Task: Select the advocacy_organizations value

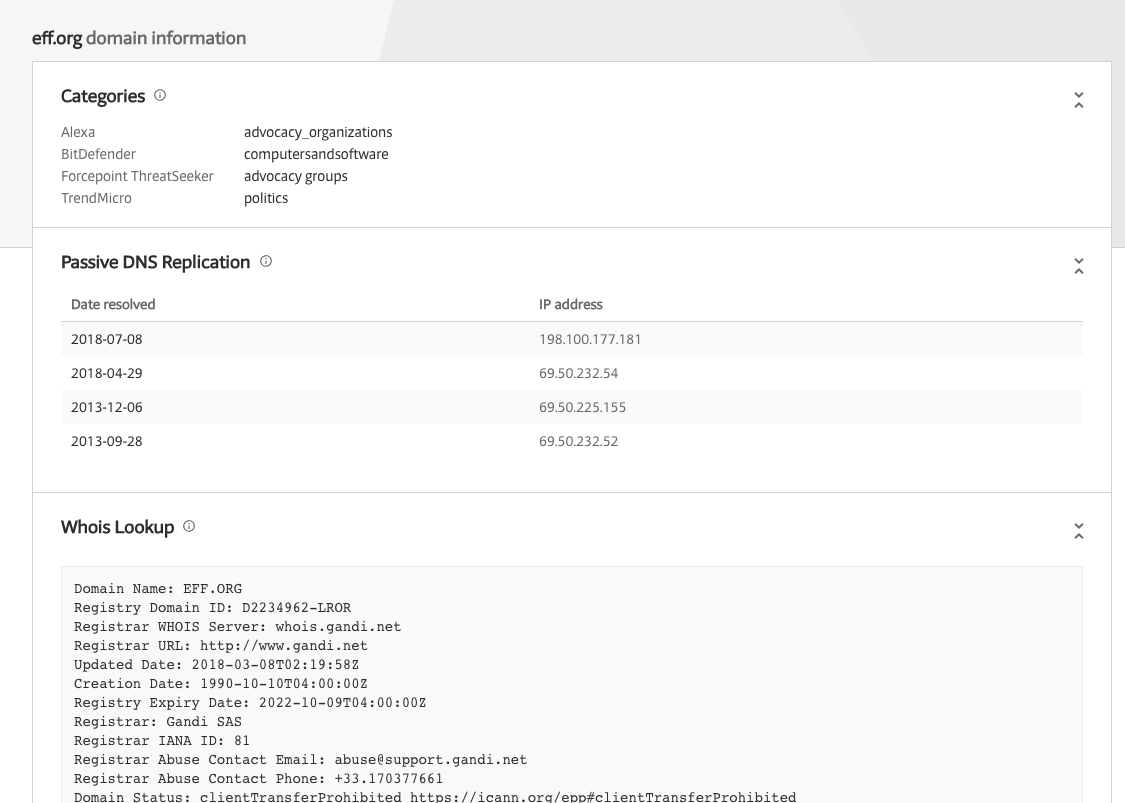Action: pos(318,132)
